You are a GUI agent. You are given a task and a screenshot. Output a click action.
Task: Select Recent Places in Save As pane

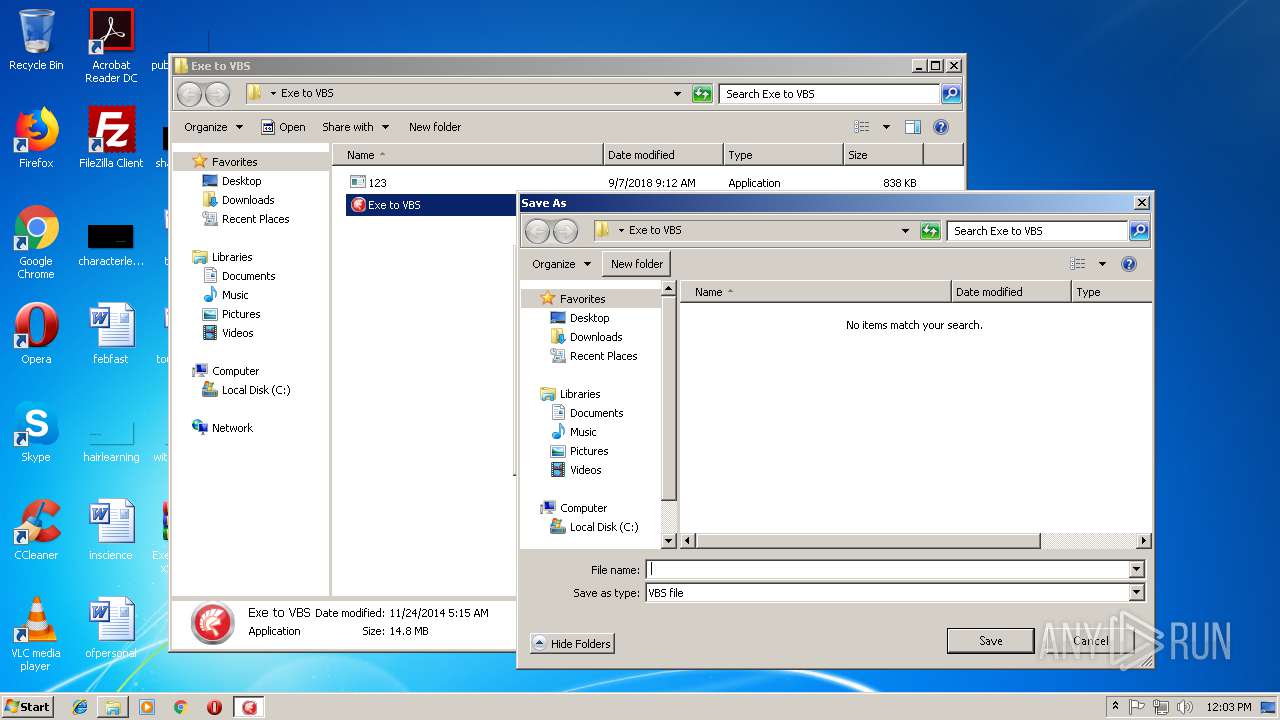coord(603,356)
